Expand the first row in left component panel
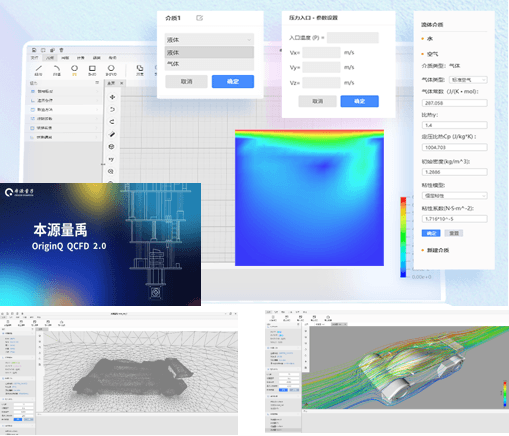 (x=65, y=91)
